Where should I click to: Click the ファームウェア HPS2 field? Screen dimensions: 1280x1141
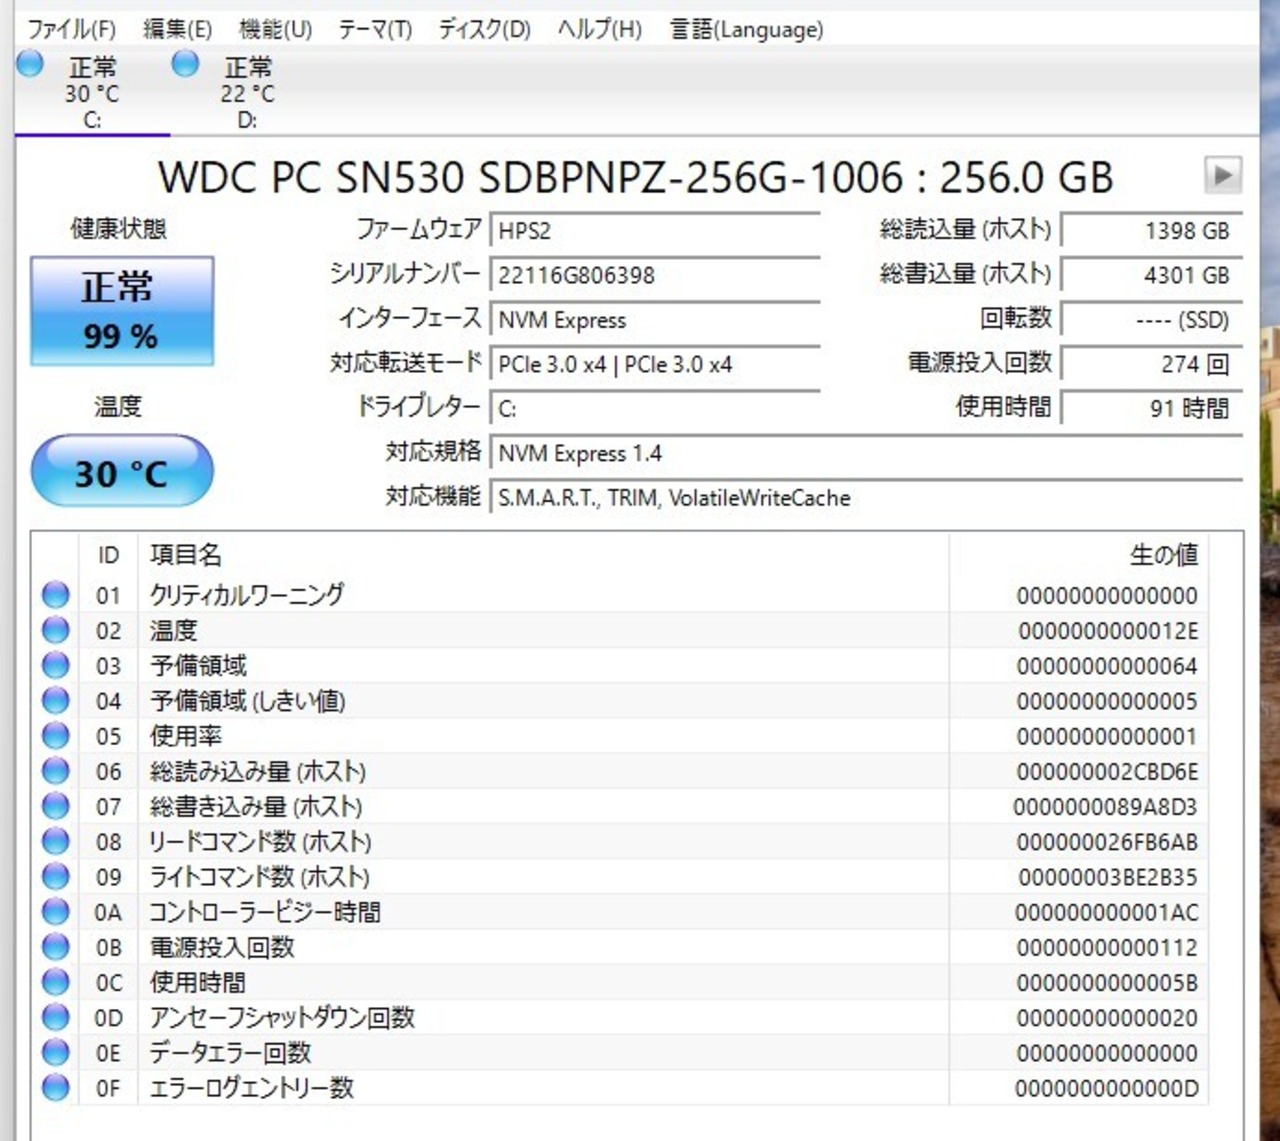[x=655, y=231]
